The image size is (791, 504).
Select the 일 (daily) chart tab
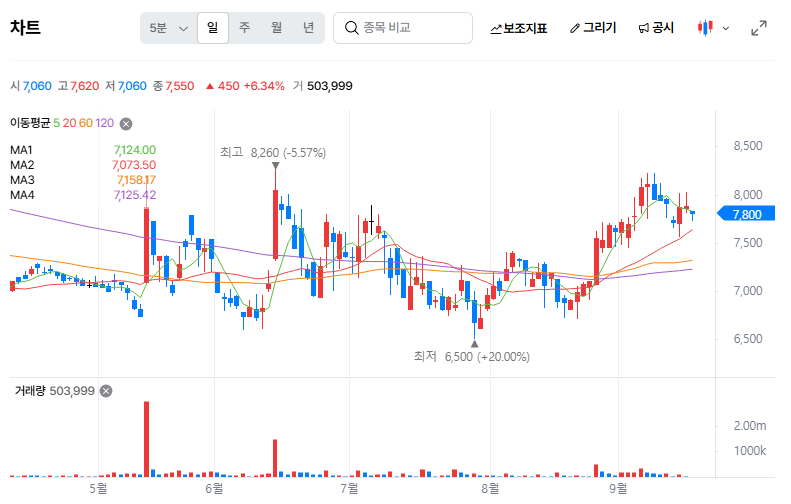(x=213, y=28)
